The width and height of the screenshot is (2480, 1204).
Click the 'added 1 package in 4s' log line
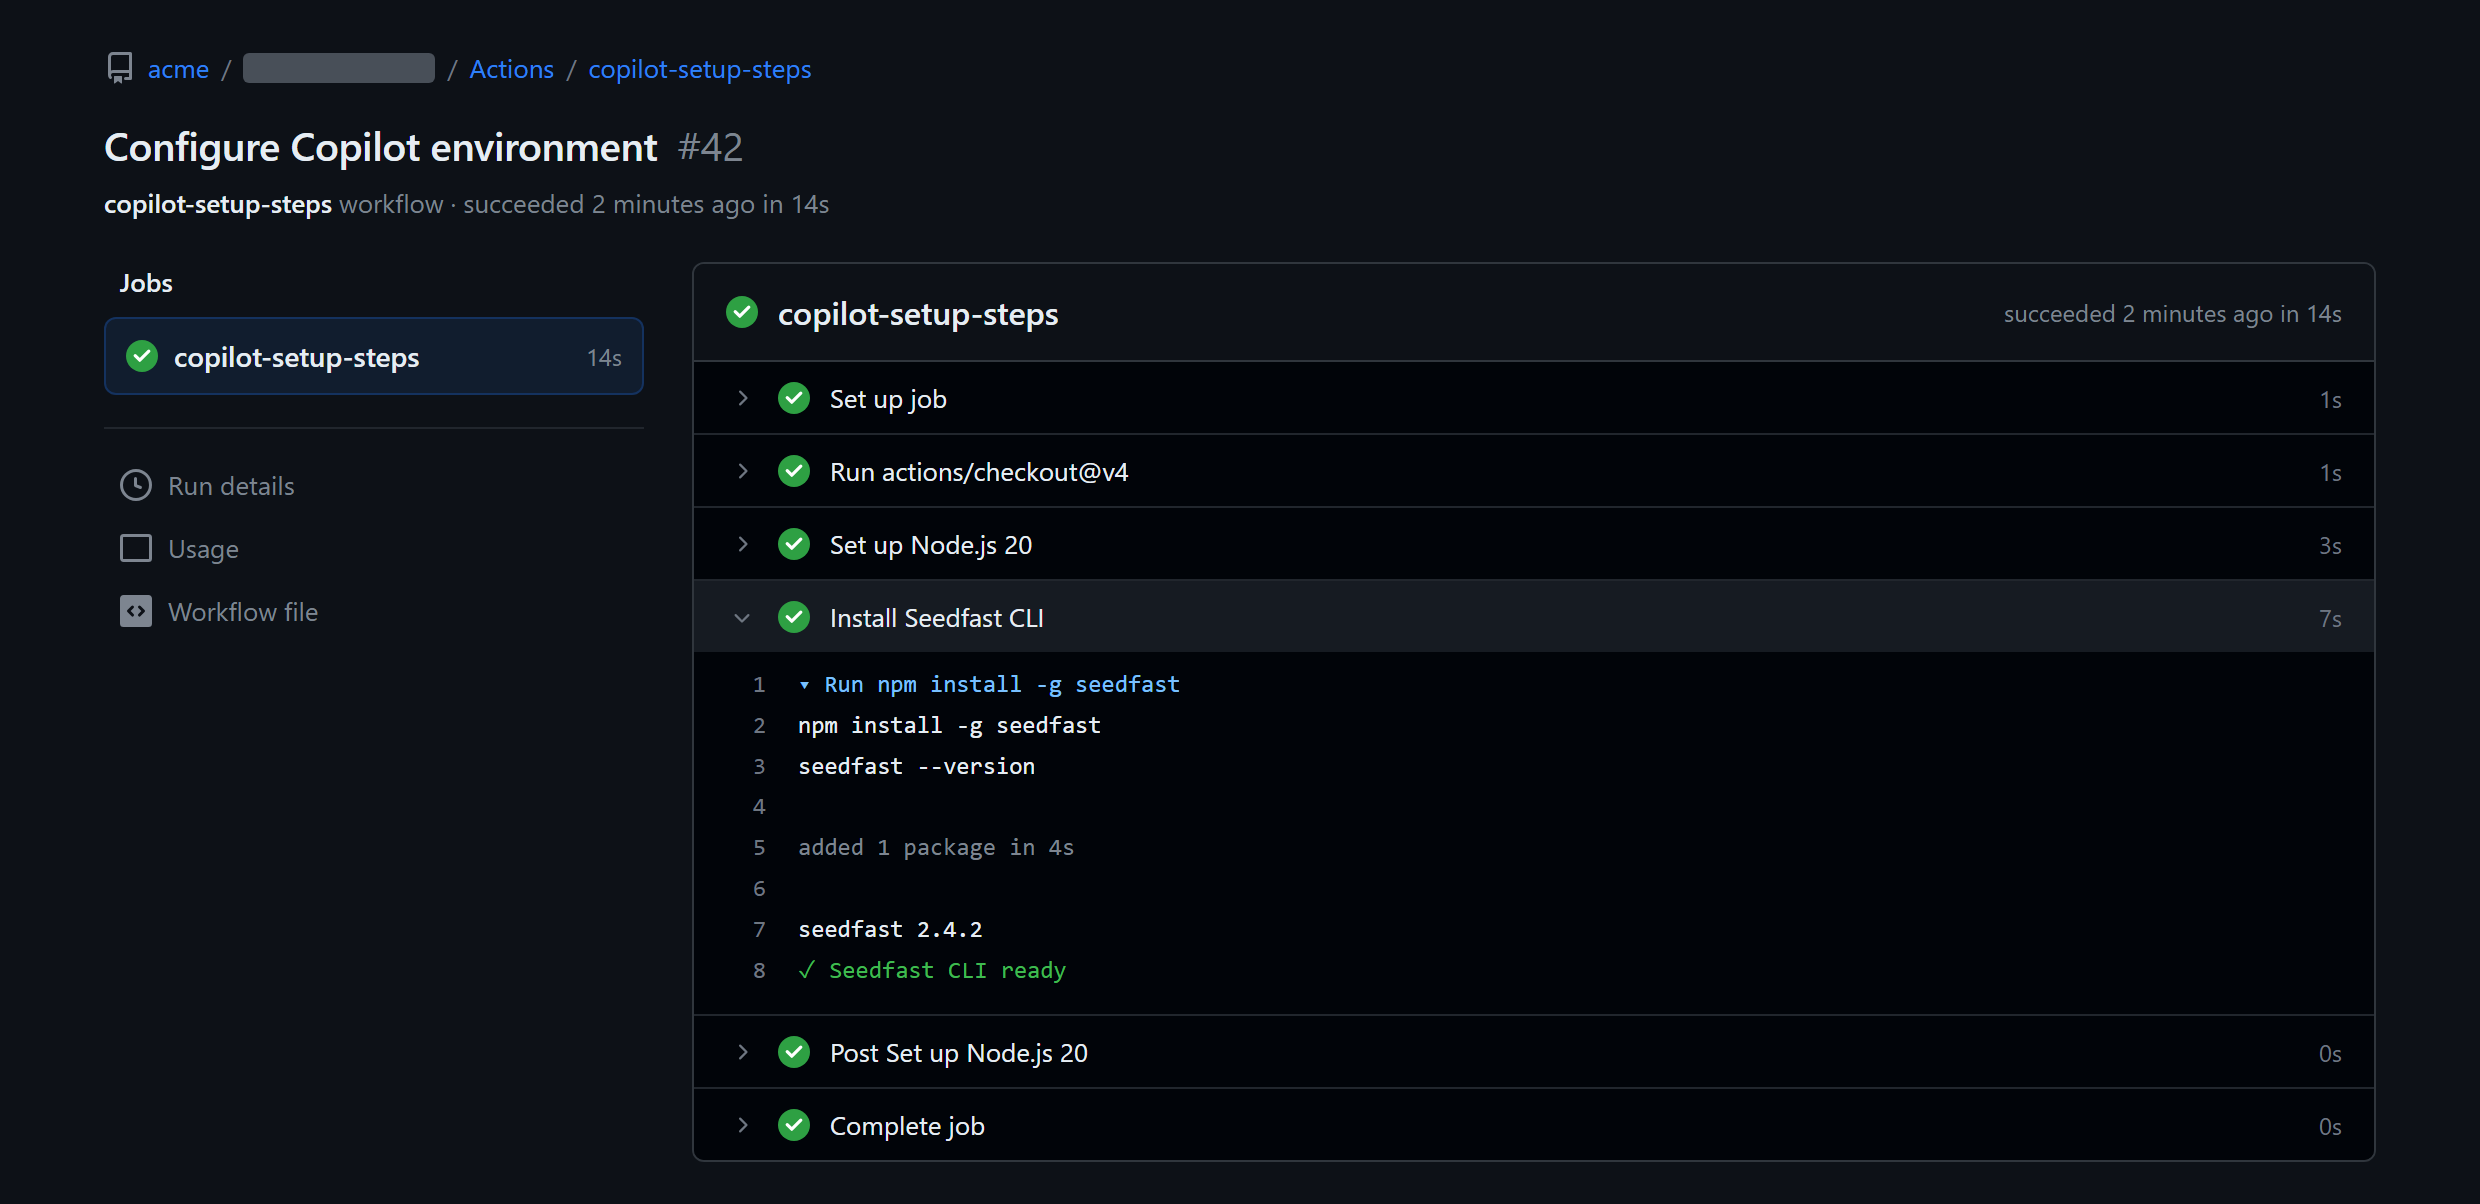pyautogui.click(x=936, y=848)
